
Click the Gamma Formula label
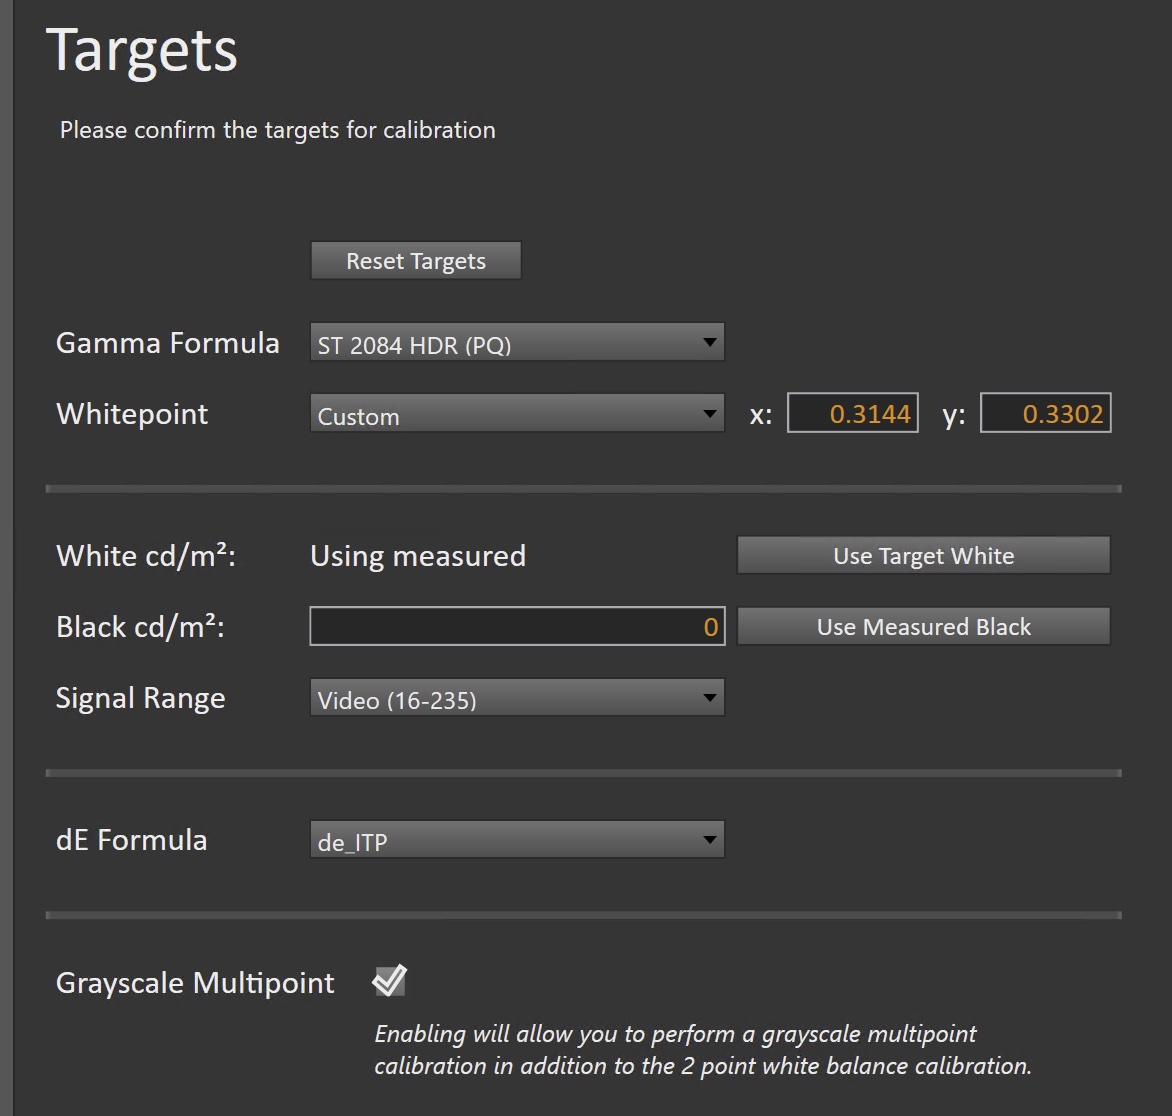coord(168,343)
